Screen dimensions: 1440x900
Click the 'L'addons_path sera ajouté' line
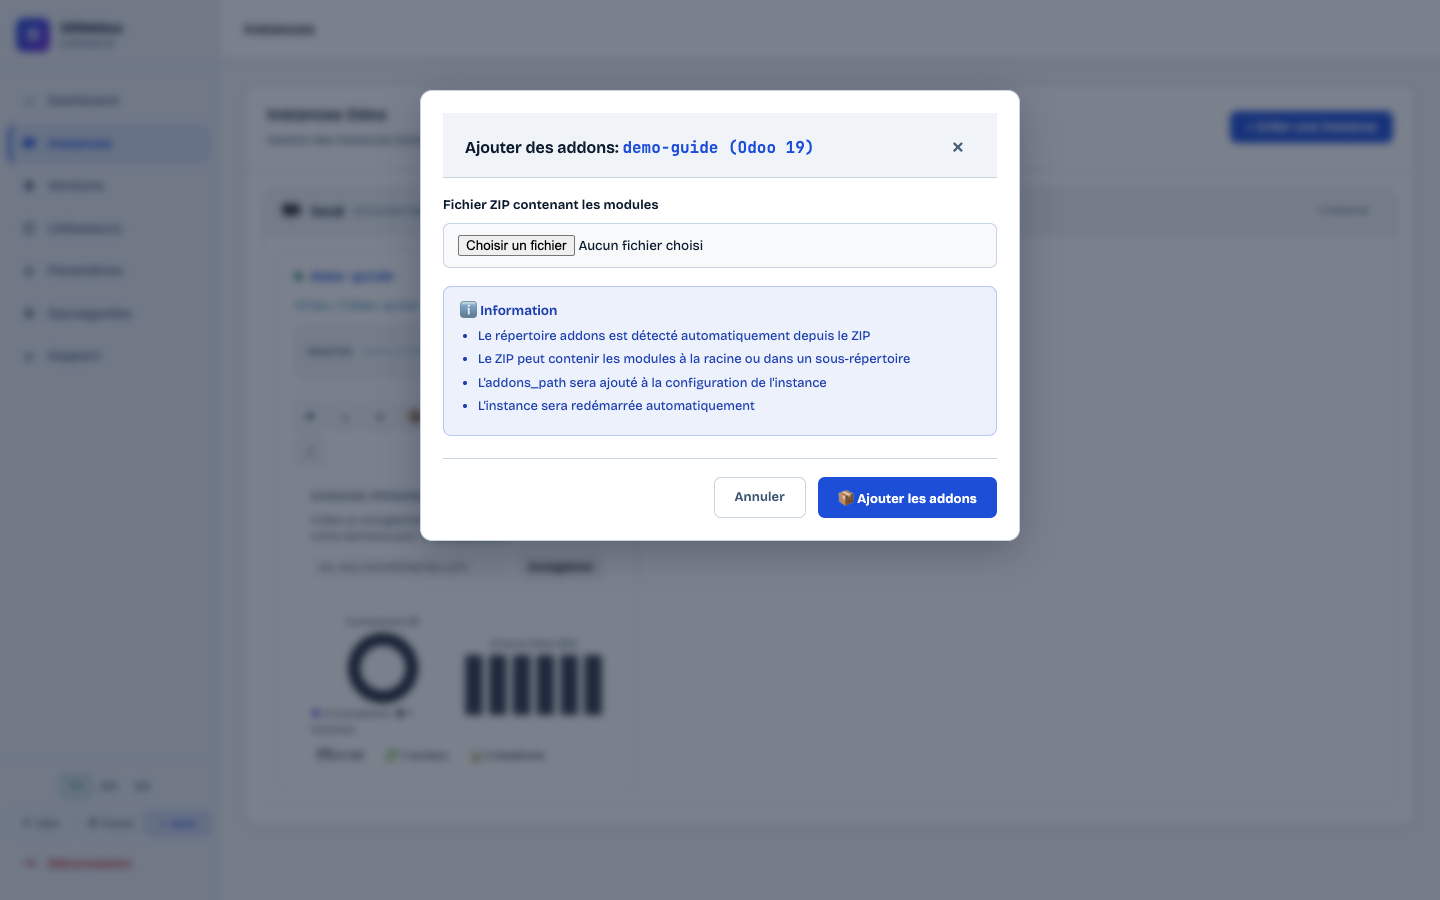click(x=652, y=382)
